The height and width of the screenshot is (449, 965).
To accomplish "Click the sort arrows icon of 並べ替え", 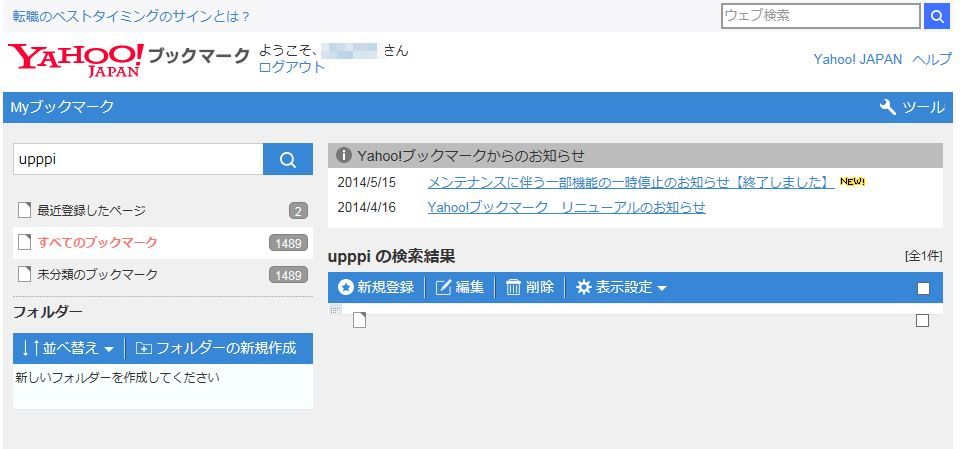I will 30,348.
